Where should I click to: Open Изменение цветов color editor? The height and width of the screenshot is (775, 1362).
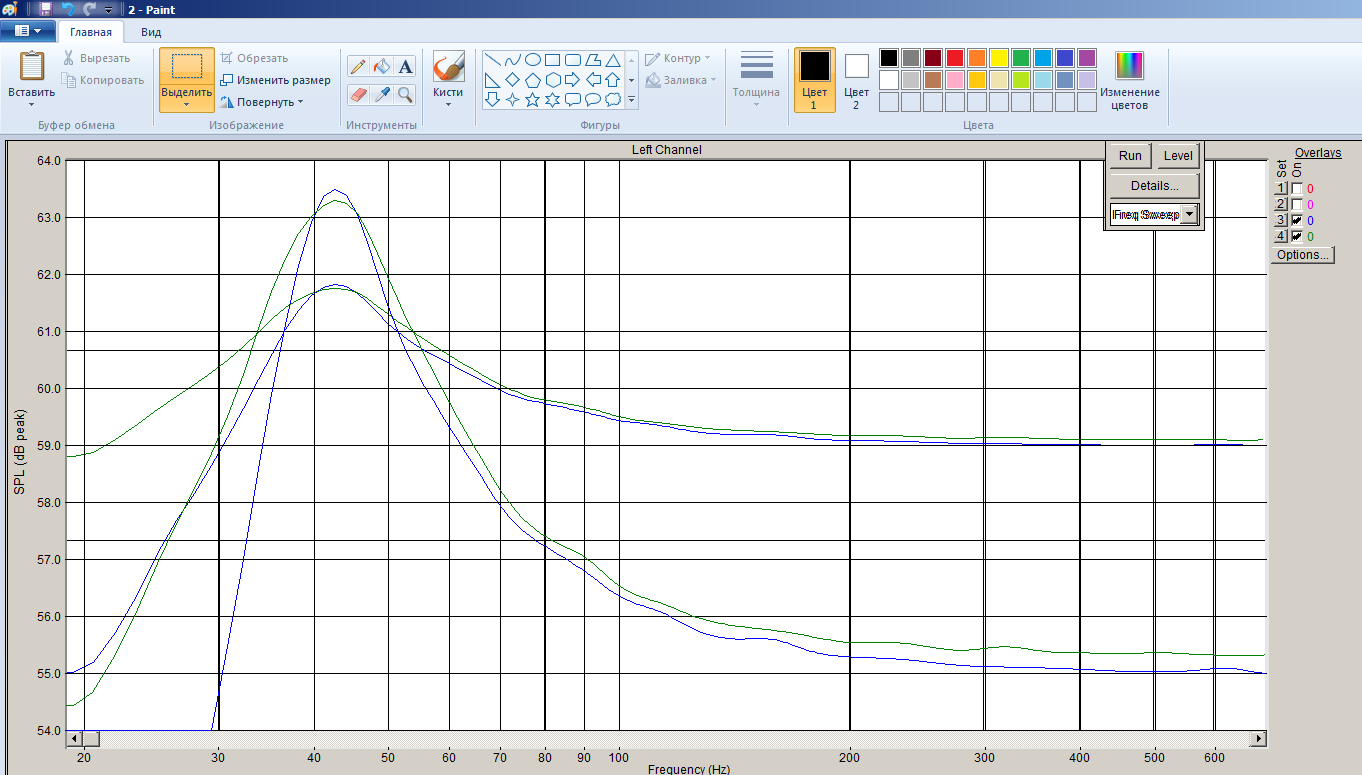pos(1130,79)
